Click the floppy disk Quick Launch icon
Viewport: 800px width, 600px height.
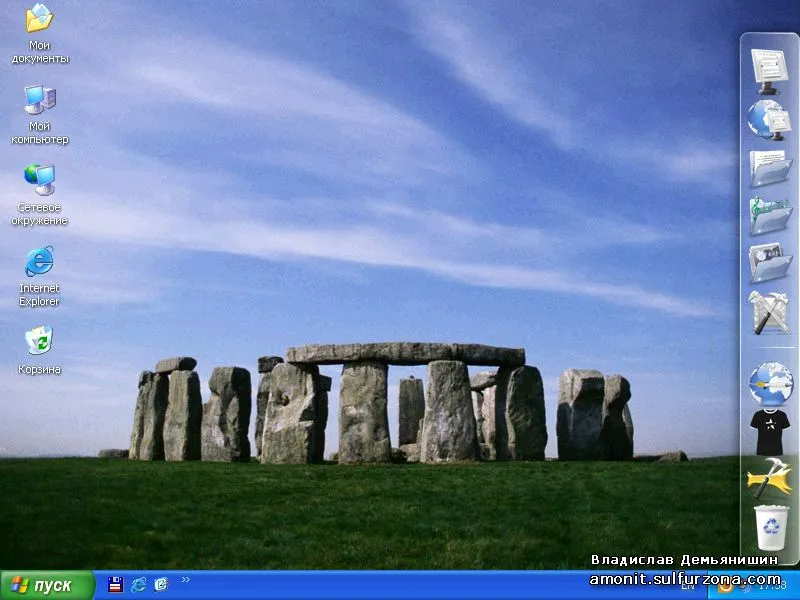pyautogui.click(x=115, y=584)
